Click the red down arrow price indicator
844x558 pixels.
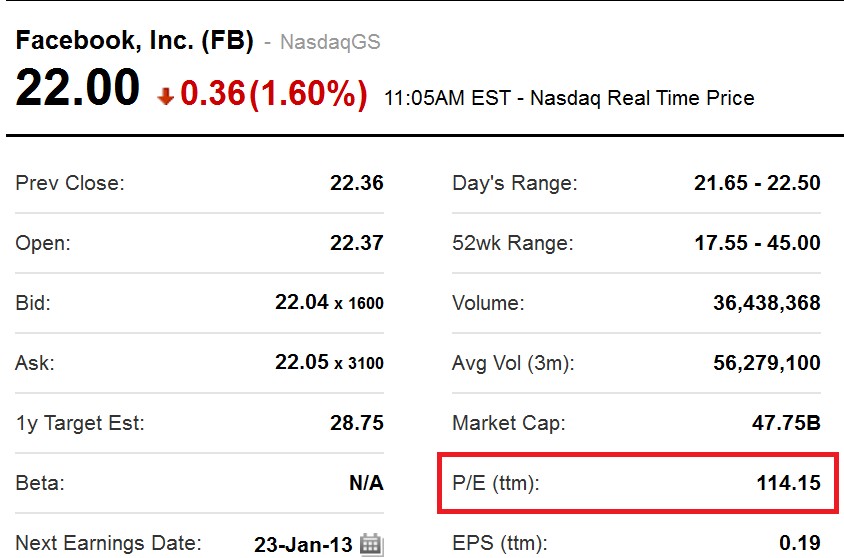pos(166,97)
